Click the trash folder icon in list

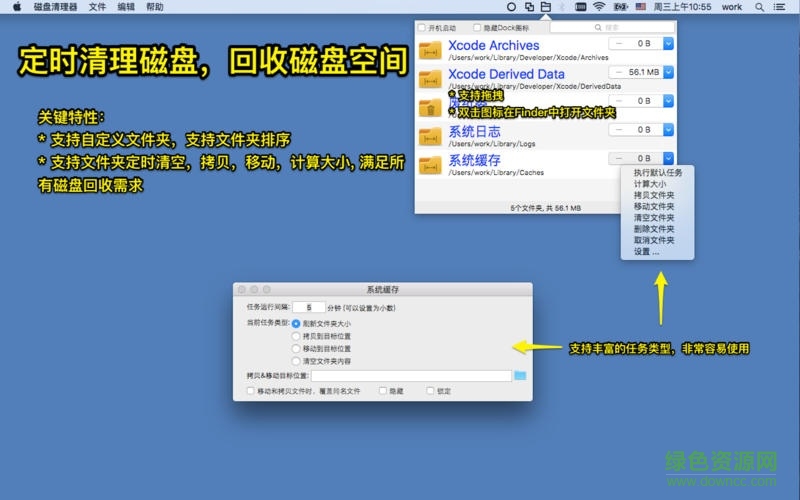click(x=431, y=107)
